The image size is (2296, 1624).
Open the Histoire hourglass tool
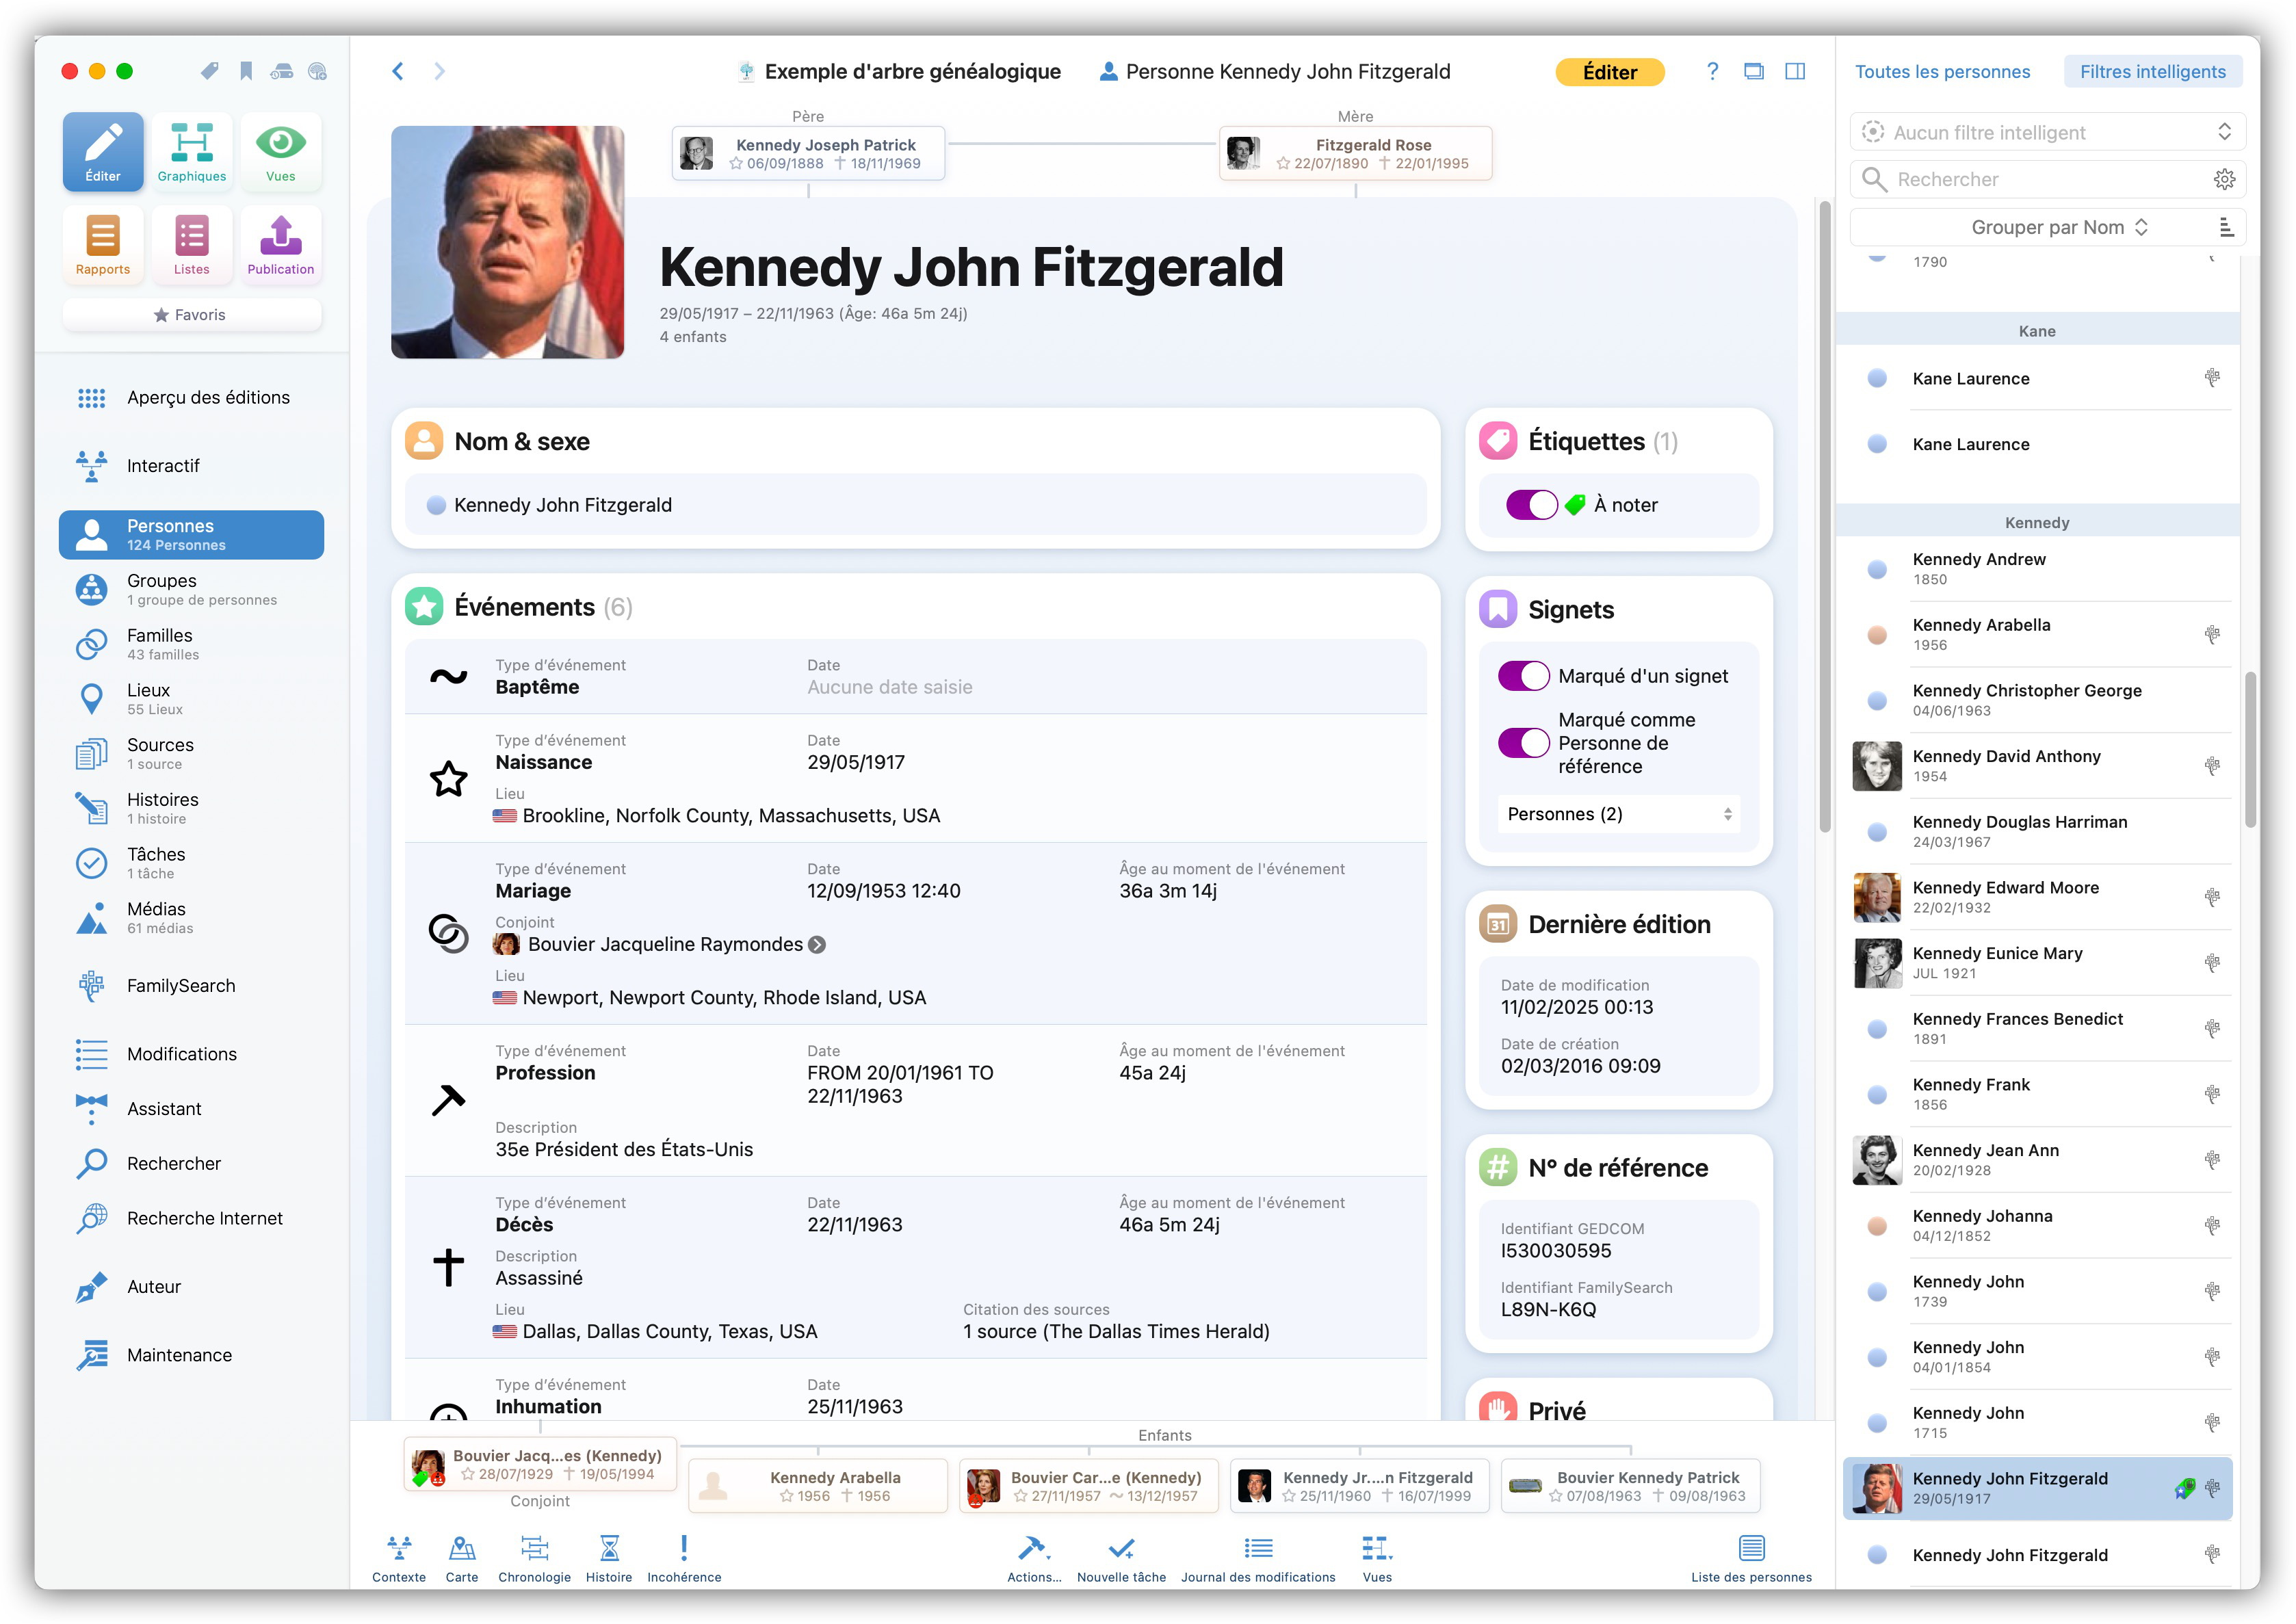[x=609, y=1559]
